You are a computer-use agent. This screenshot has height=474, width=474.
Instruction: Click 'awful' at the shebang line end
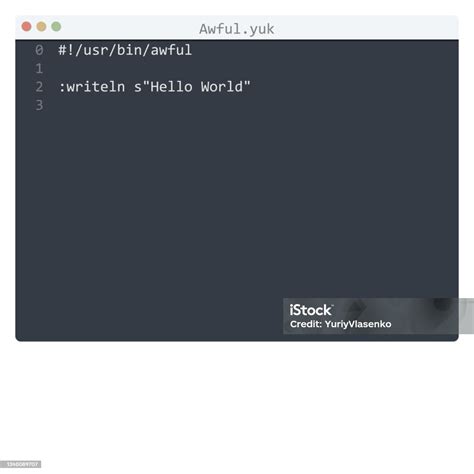(x=171, y=50)
